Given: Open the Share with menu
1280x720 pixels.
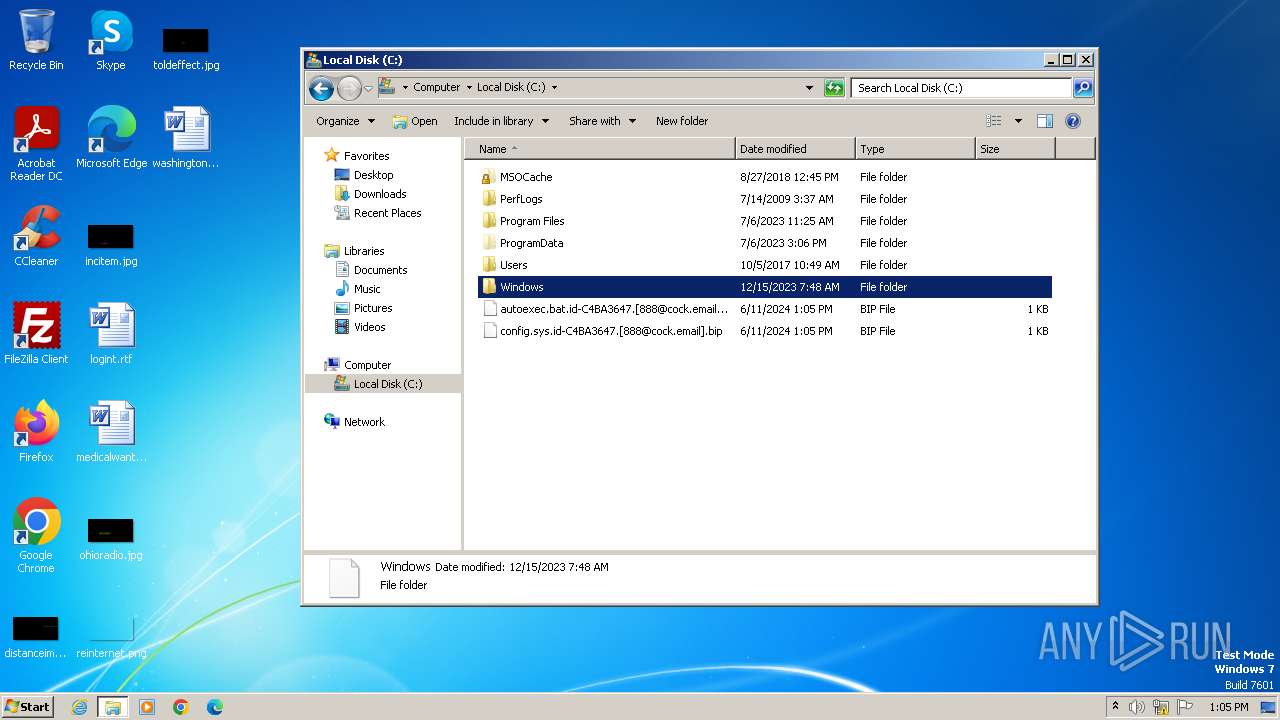Looking at the screenshot, I should [x=603, y=121].
